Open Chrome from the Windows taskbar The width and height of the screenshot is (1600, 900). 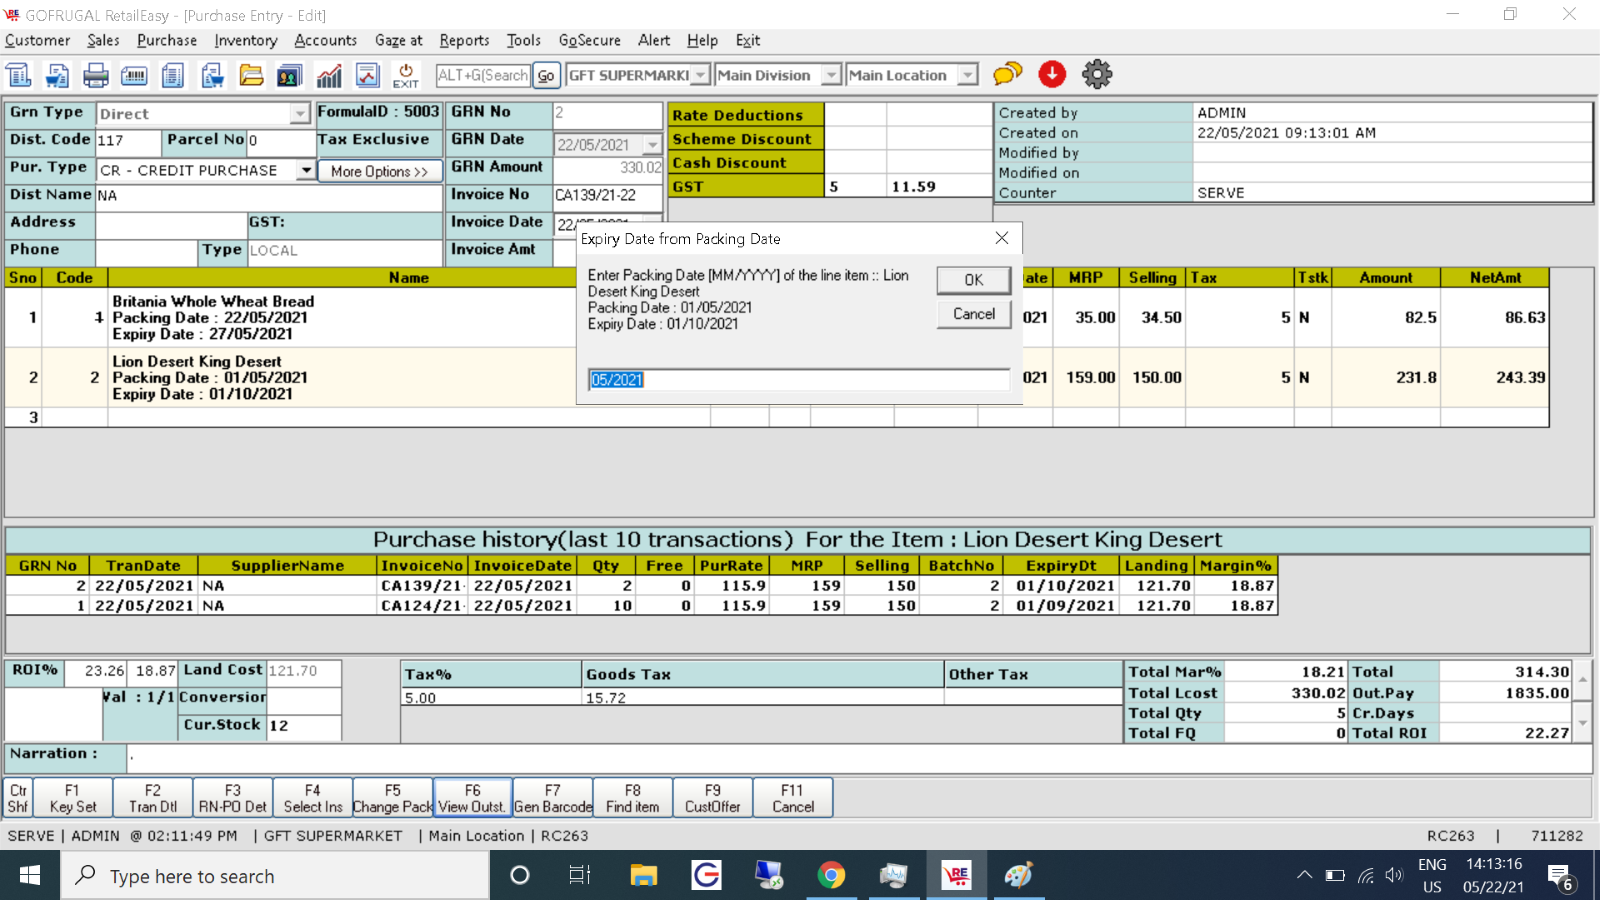(x=831, y=876)
